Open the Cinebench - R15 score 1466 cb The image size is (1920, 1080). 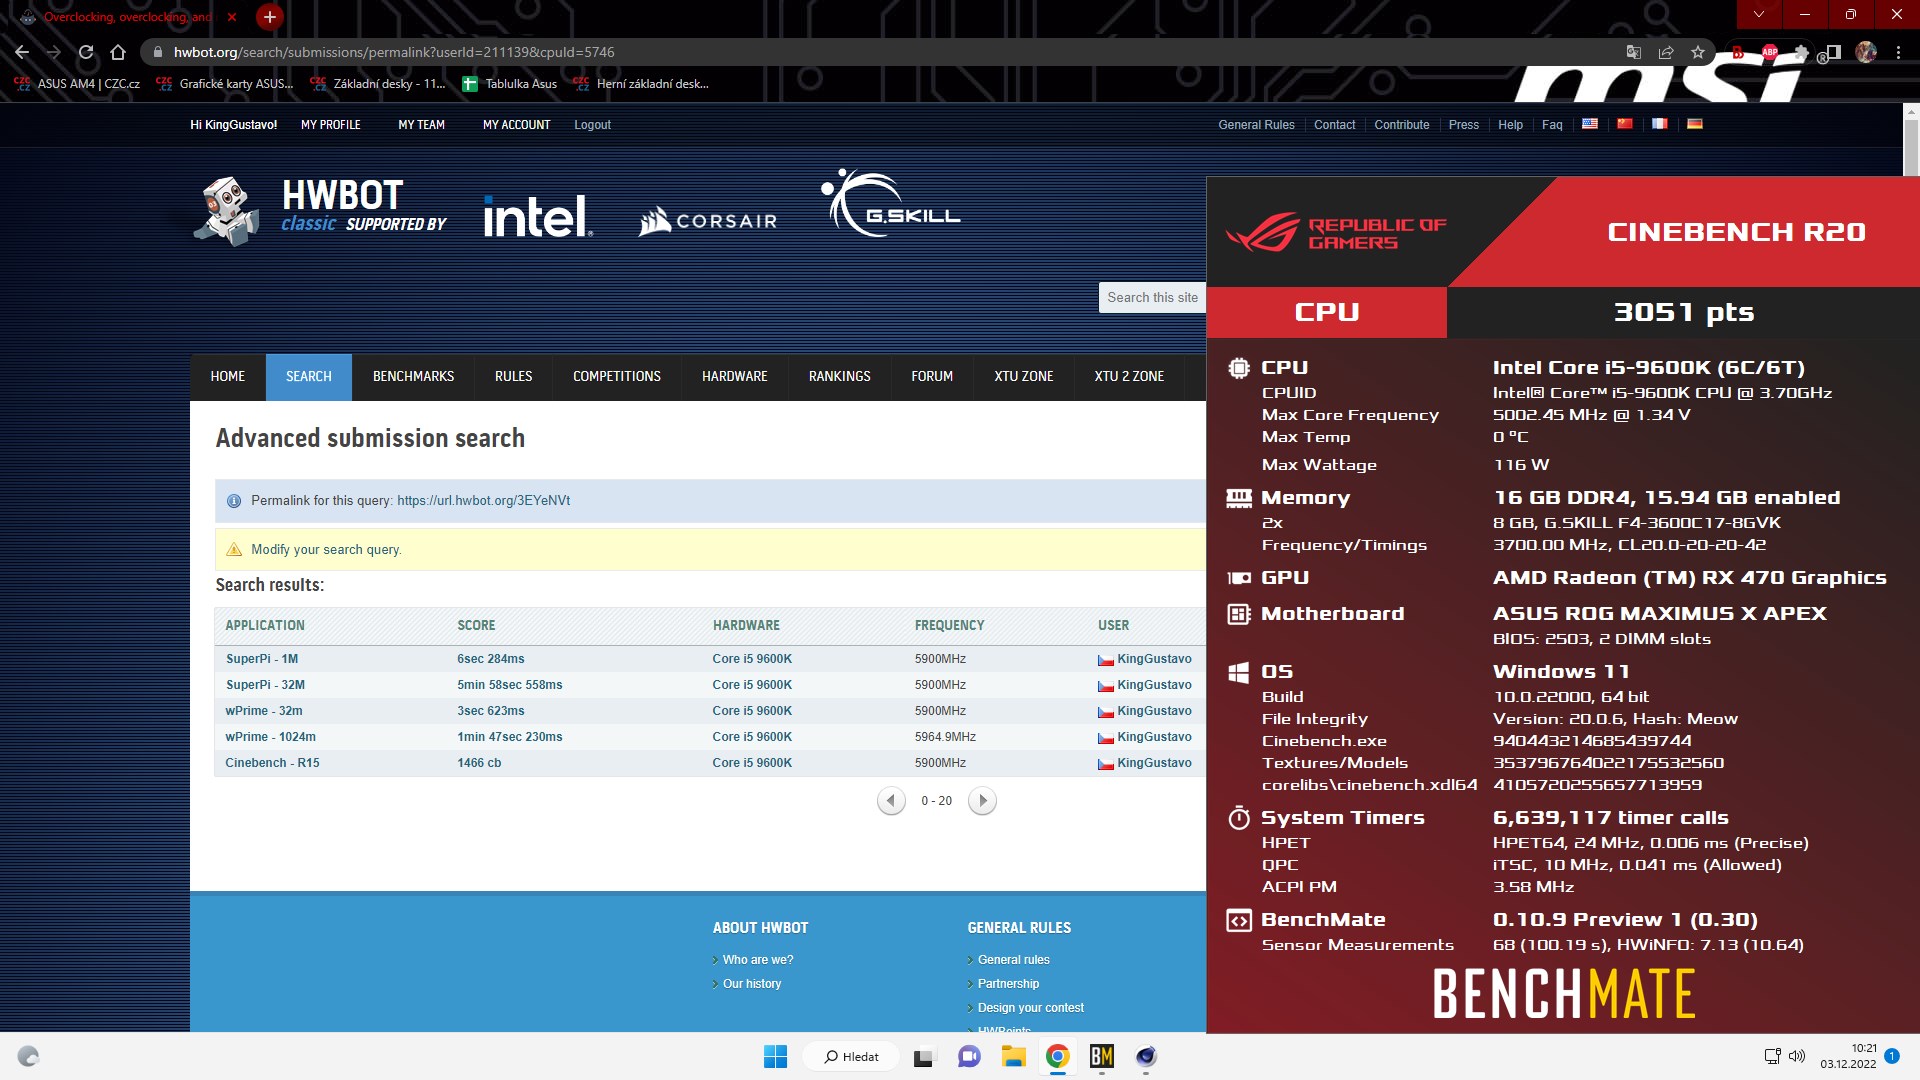click(x=479, y=763)
